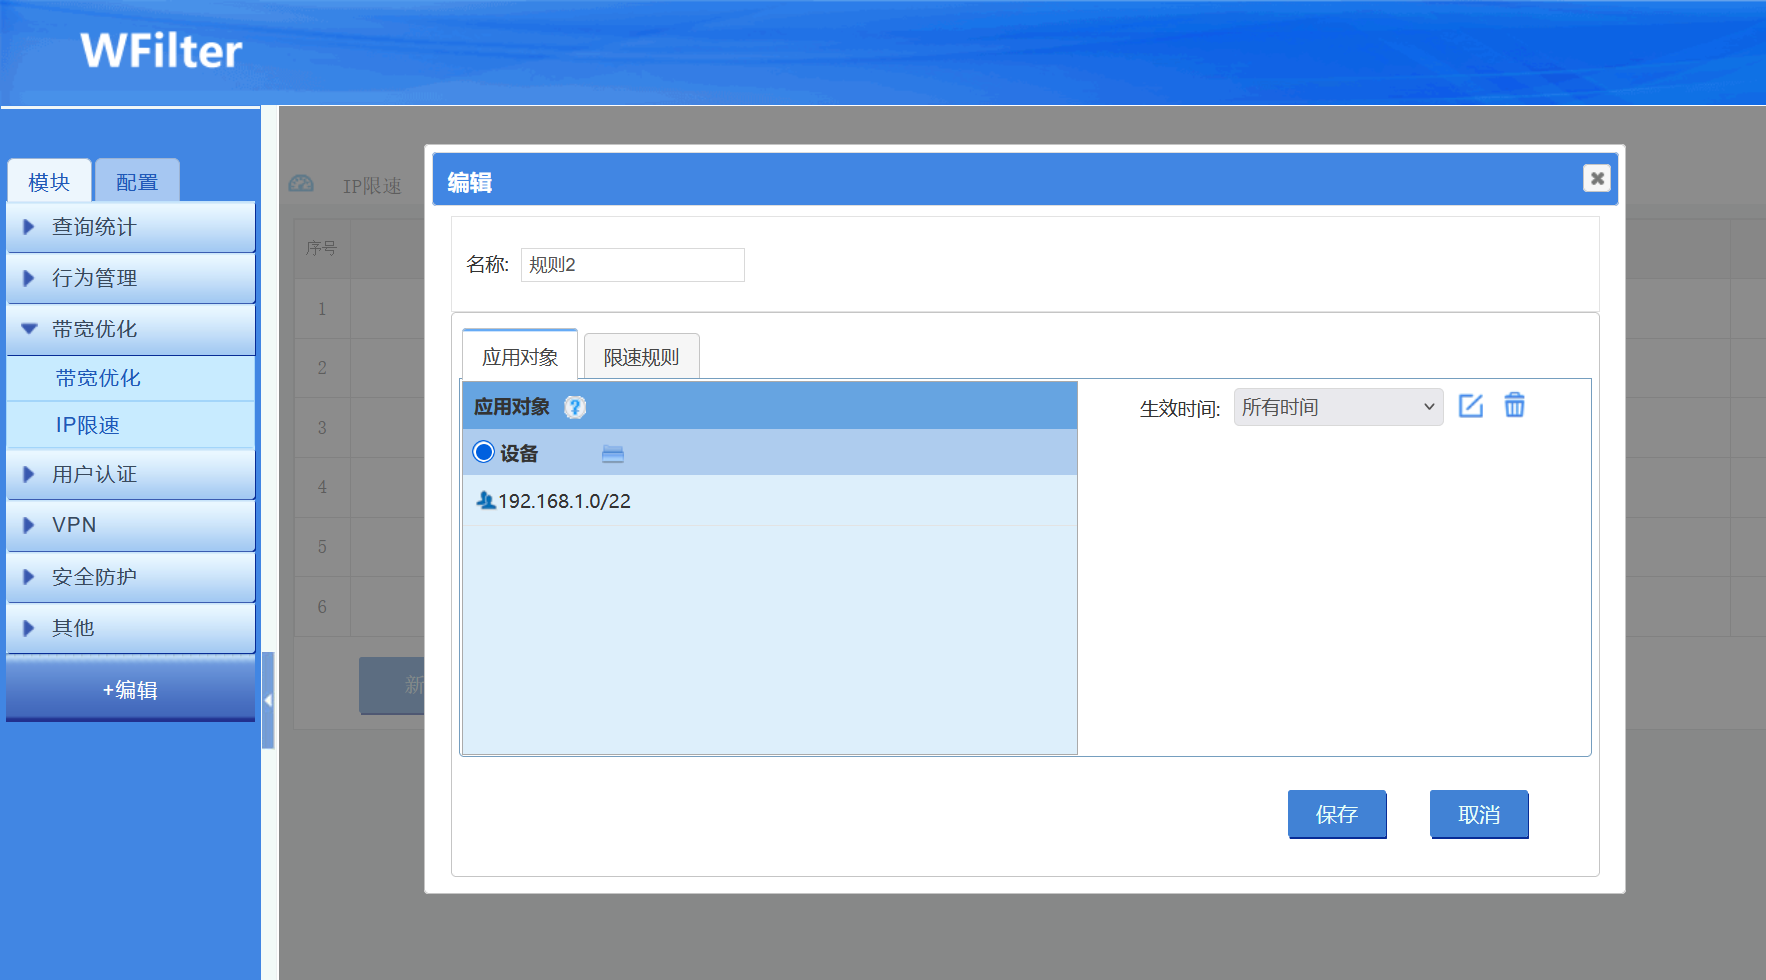Select the 设备 radio button
Viewport: 1766px width, 980px height.
click(484, 453)
